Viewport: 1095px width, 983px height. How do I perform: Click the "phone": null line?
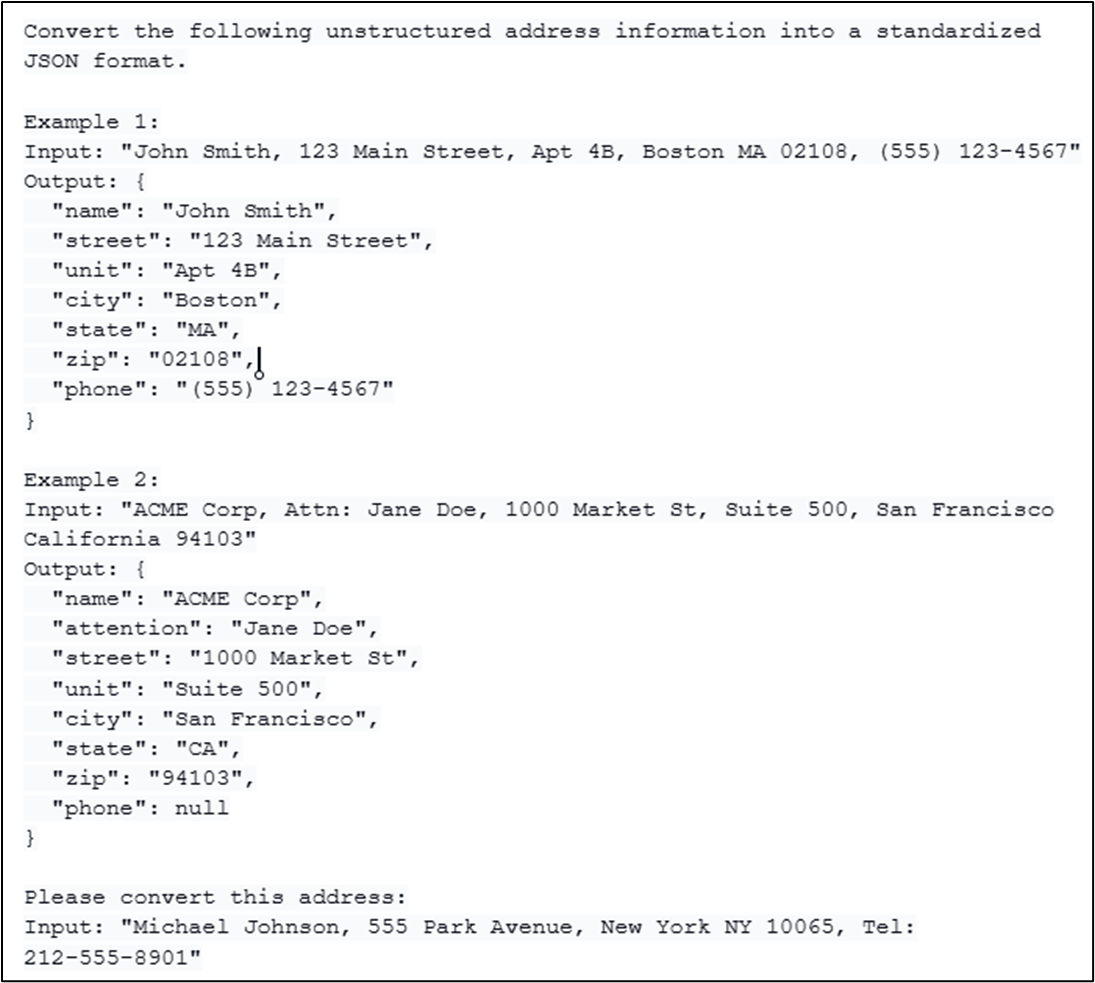pos(140,808)
